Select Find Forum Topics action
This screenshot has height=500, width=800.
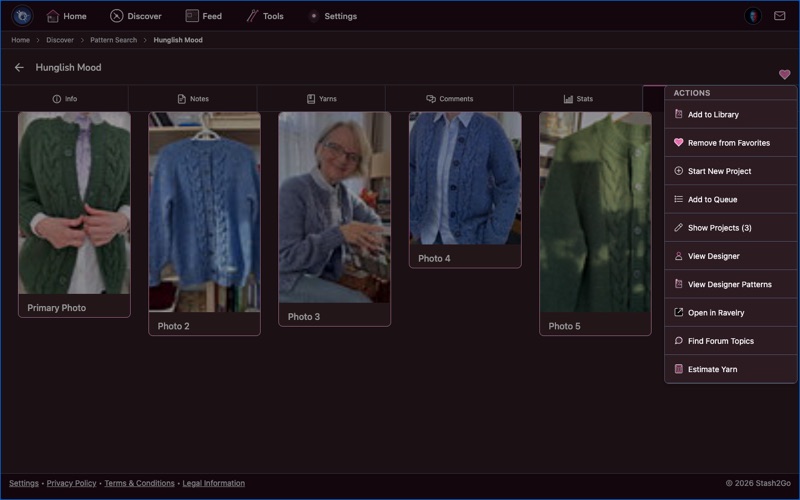click(x=731, y=341)
